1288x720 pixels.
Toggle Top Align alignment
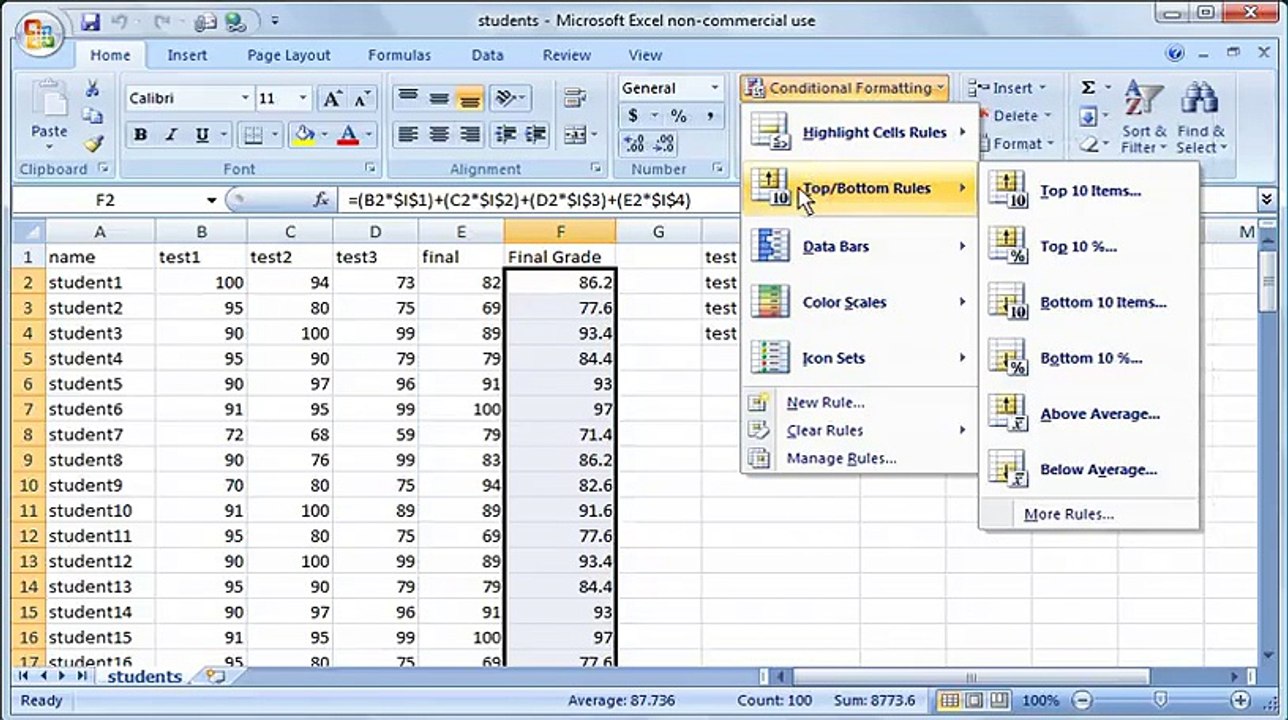[407, 98]
